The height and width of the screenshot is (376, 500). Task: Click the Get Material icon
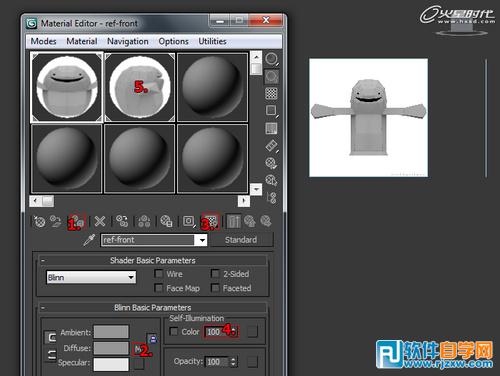pos(39,221)
